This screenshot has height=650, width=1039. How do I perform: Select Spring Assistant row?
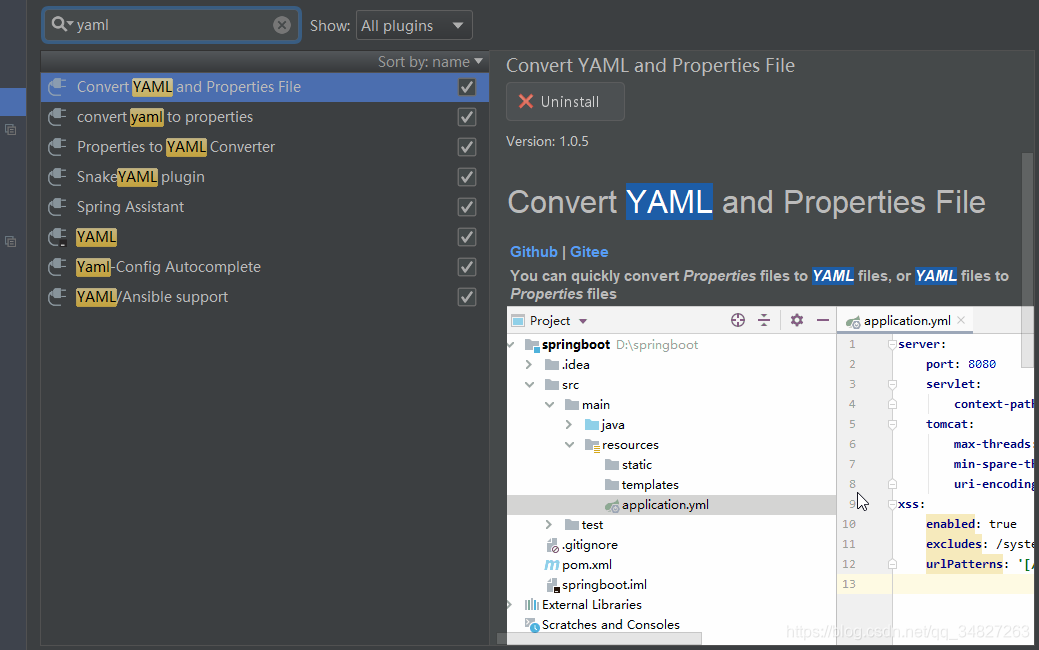click(x=264, y=207)
